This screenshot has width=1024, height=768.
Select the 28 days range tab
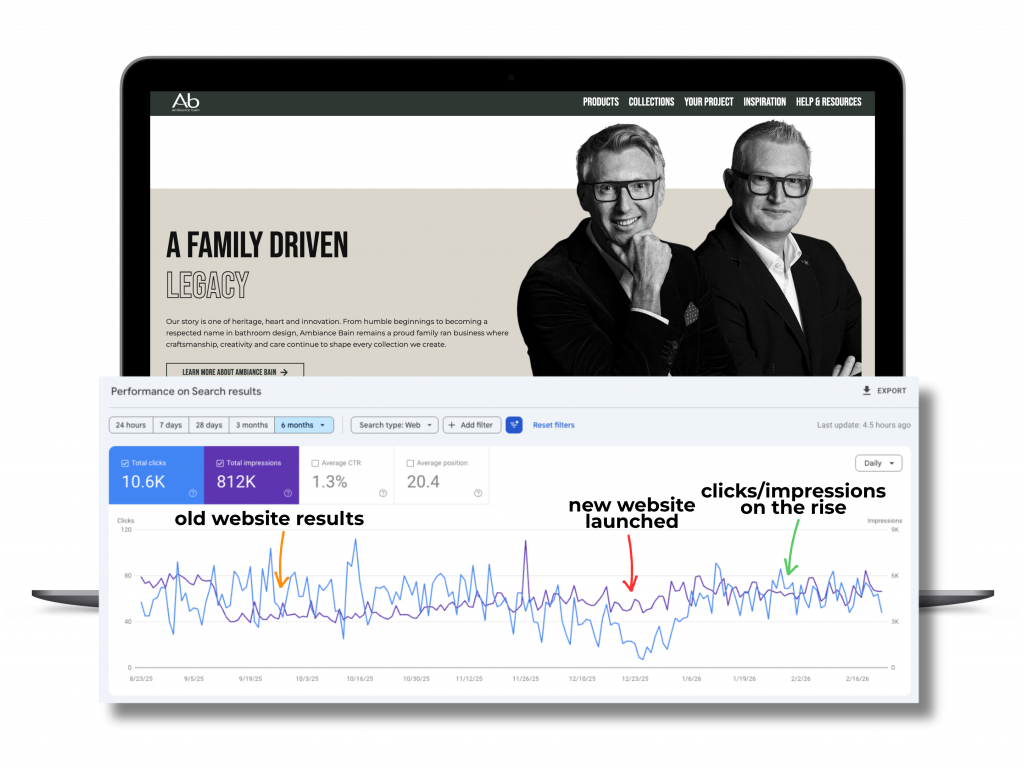[x=208, y=425]
